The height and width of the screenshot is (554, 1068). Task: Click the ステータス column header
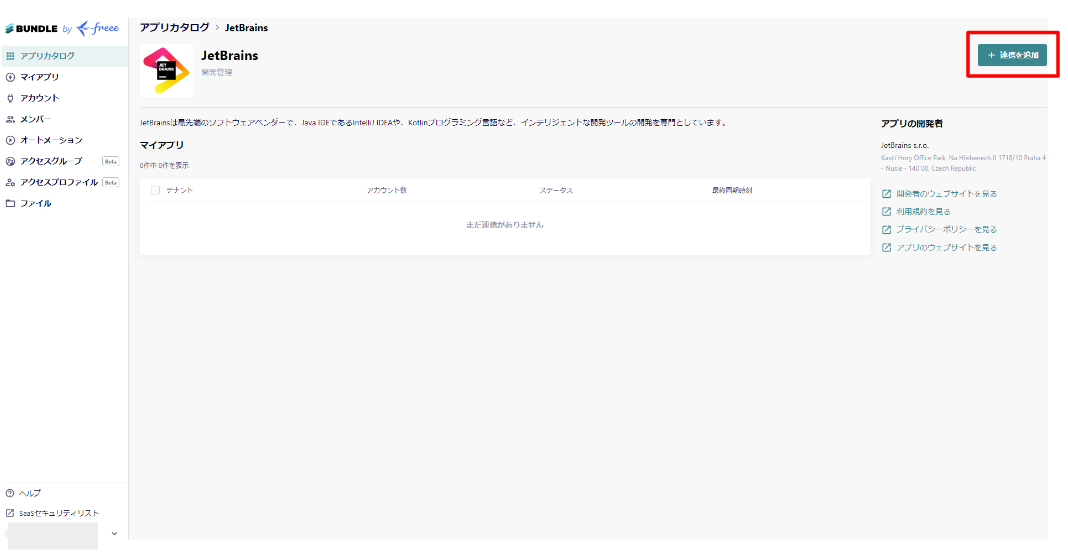click(556, 190)
